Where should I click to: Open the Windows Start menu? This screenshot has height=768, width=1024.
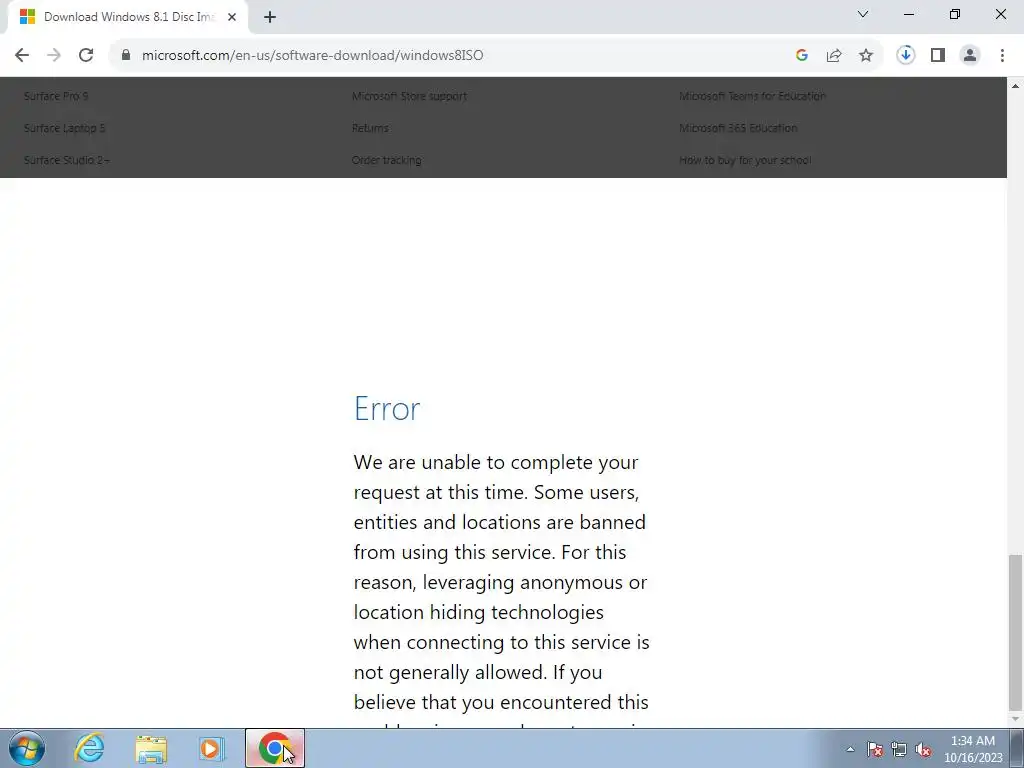(x=27, y=748)
